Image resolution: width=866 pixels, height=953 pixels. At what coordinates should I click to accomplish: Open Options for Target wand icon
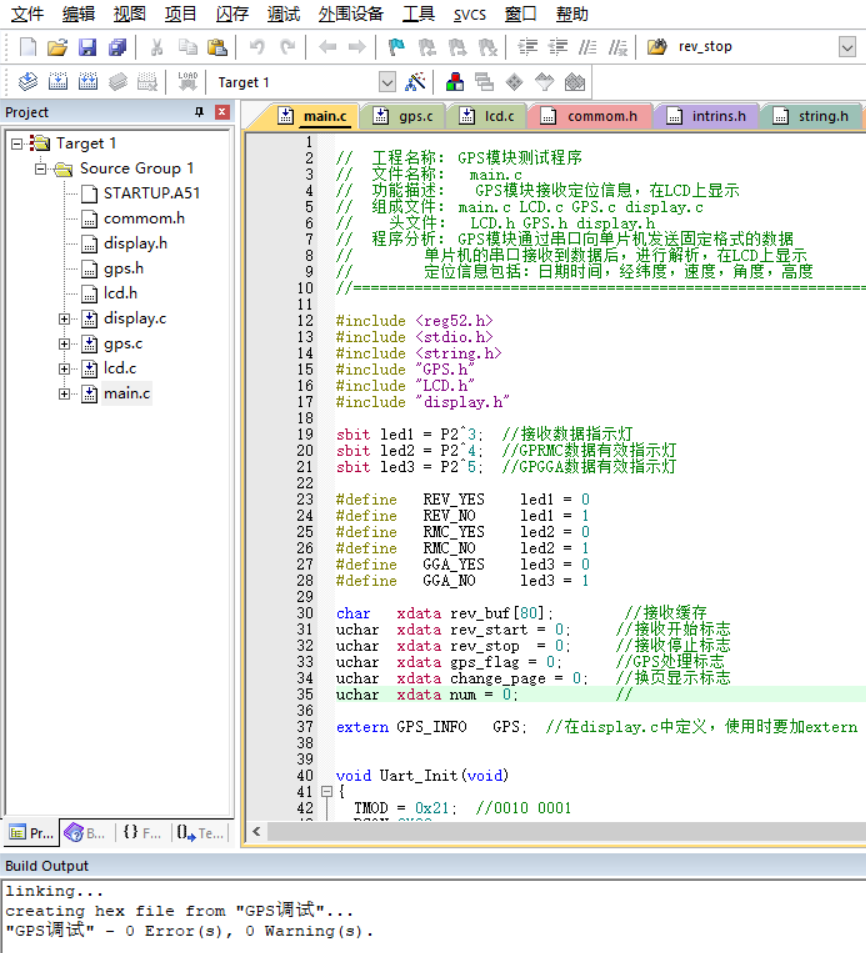[x=416, y=81]
